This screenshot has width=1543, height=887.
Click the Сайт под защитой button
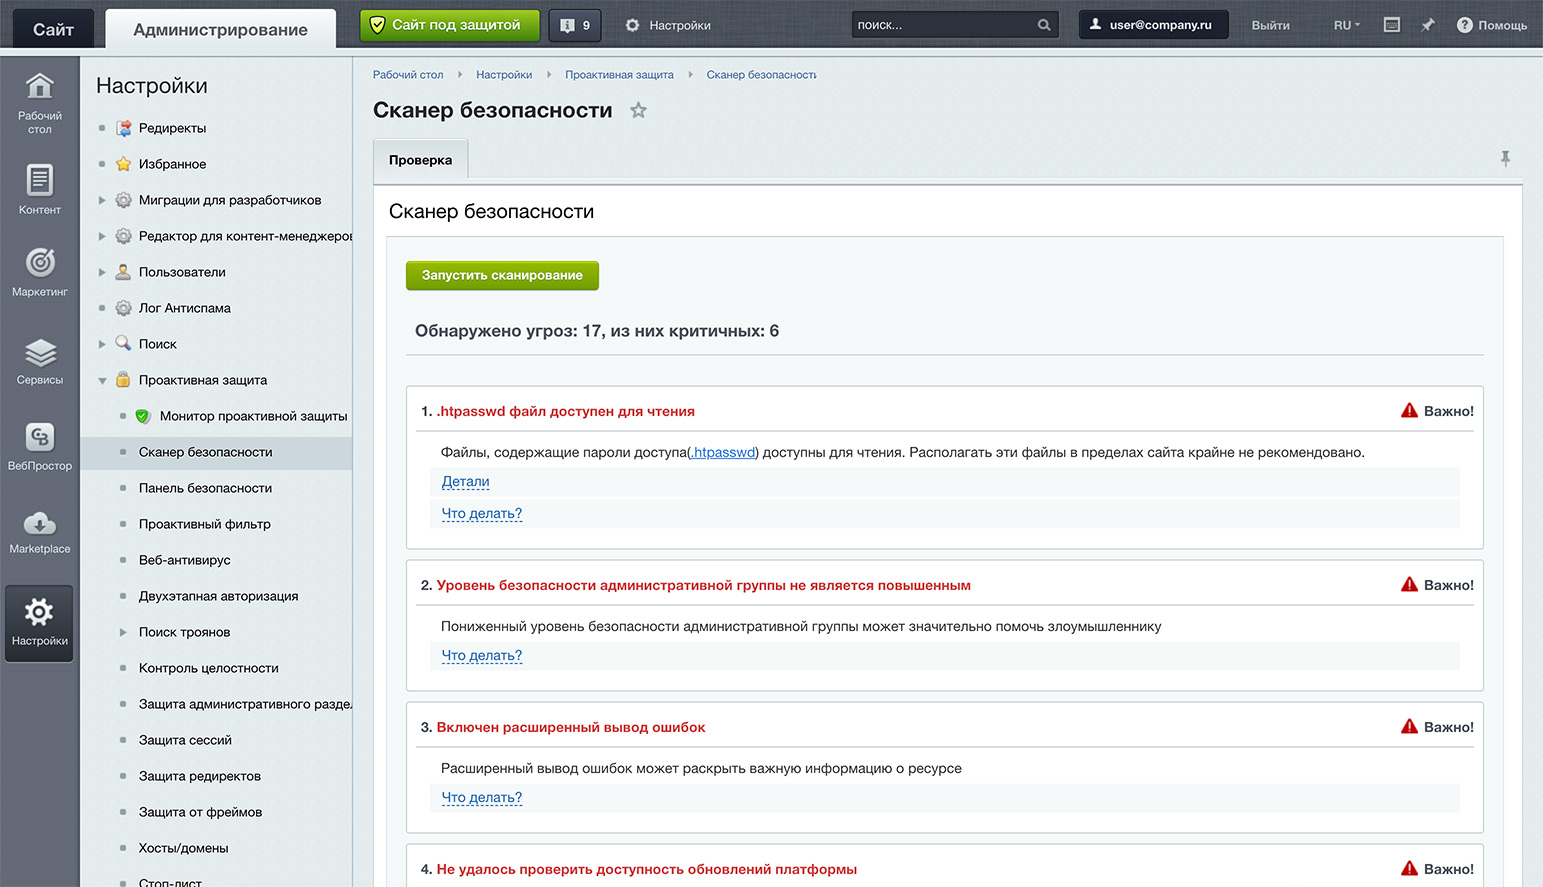(450, 25)
